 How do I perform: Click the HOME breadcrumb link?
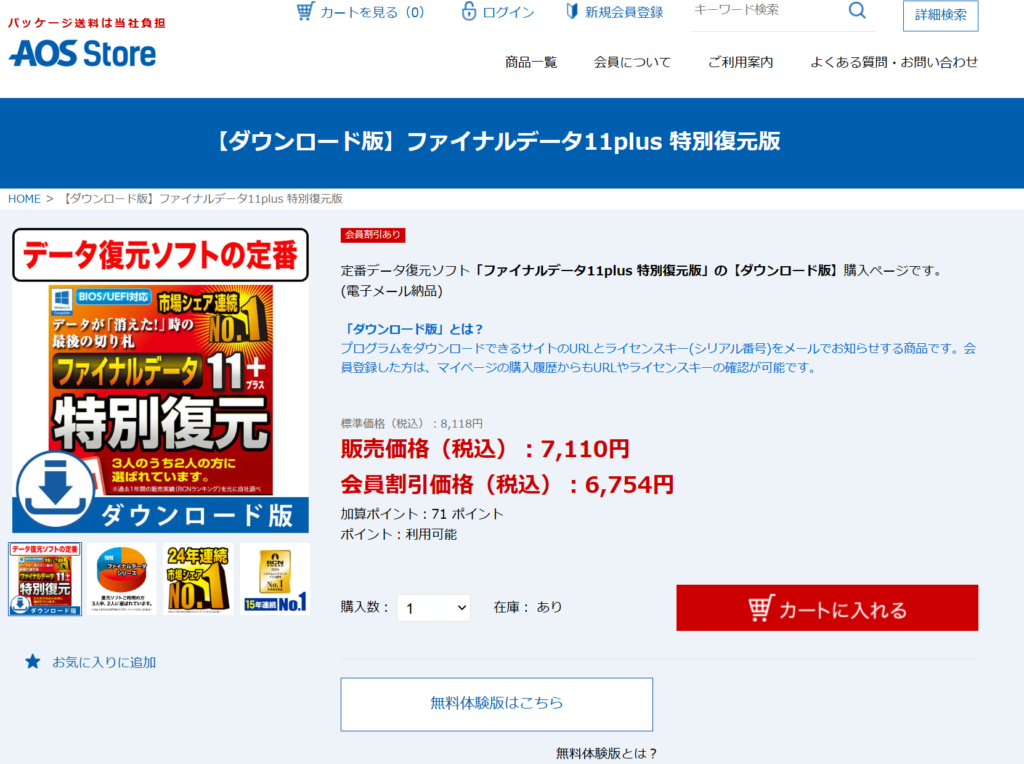click(x=24, y=199)
